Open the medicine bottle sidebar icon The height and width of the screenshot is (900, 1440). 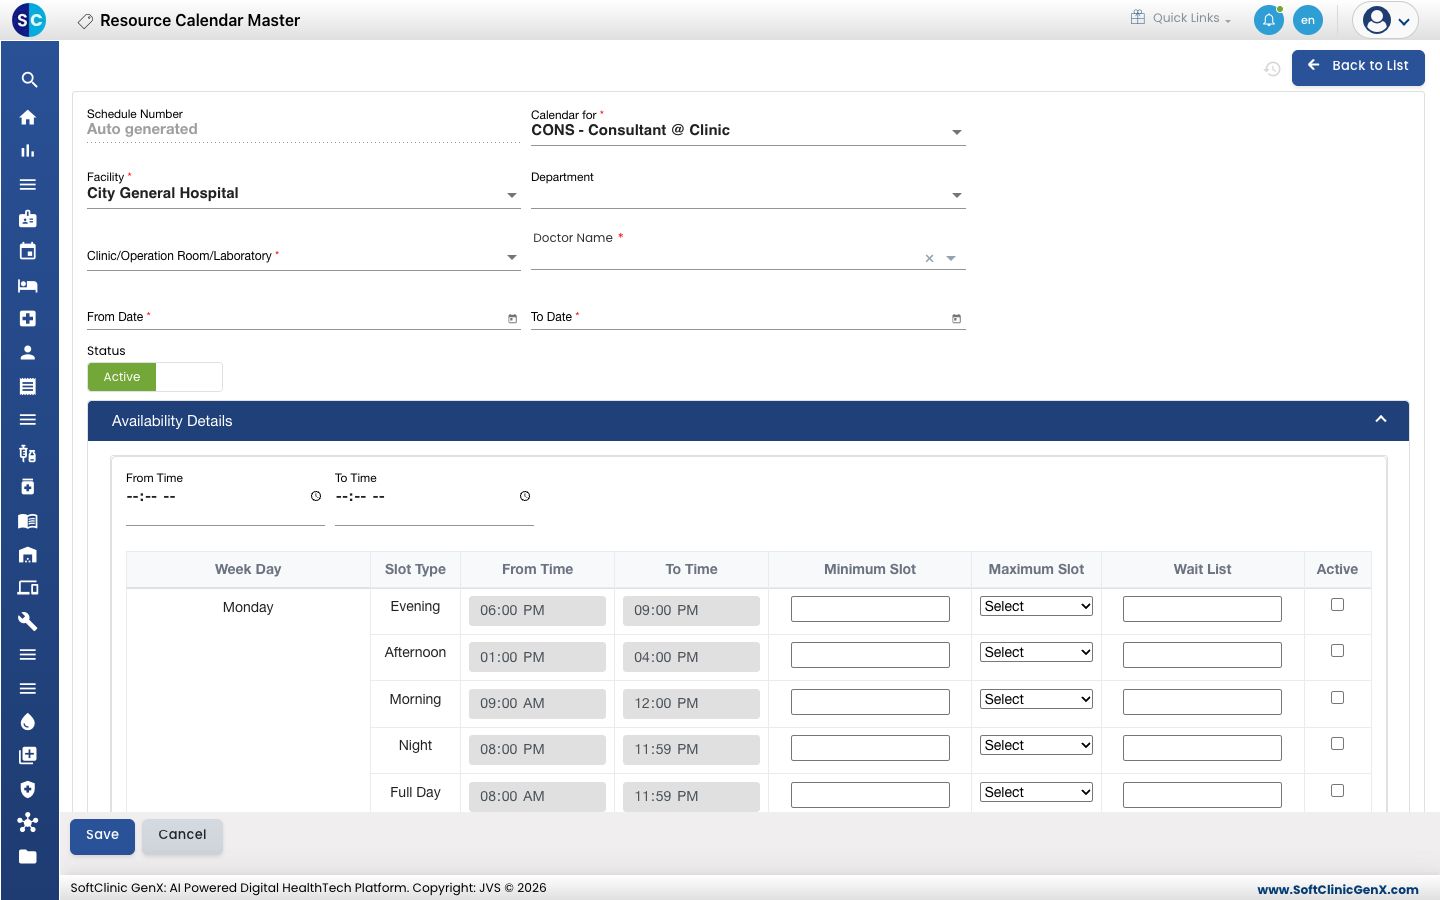28,487
